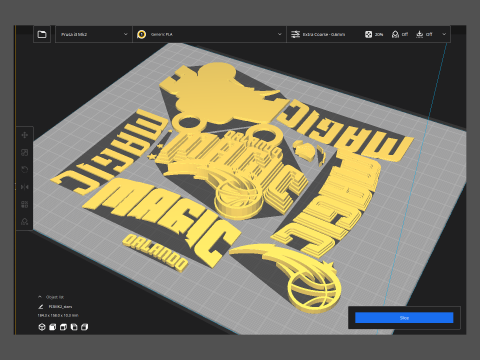Select the Scale tool
480x360 pixels.
point(24,152)
